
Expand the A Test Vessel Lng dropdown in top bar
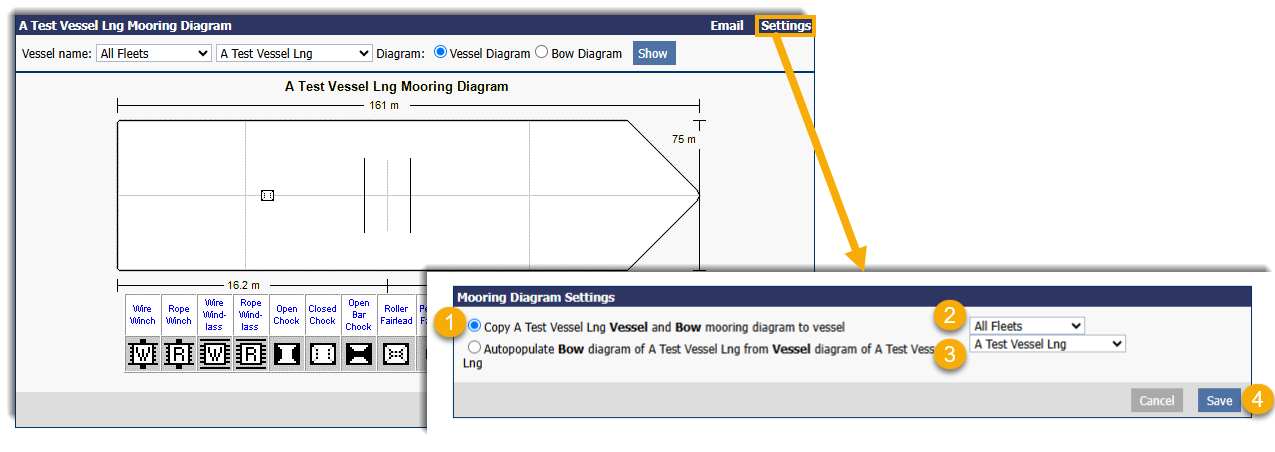coord(294,54)
